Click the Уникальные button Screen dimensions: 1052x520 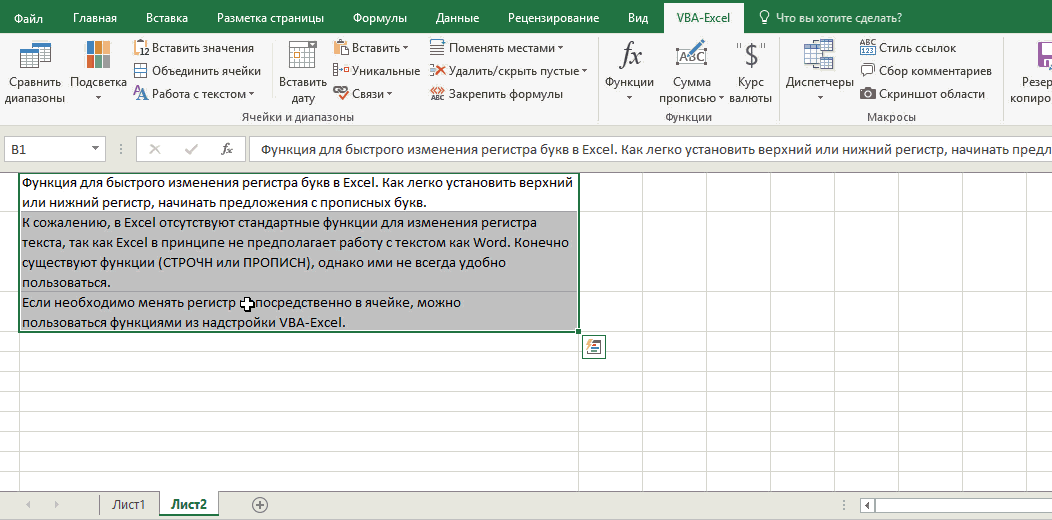[376, 70]
